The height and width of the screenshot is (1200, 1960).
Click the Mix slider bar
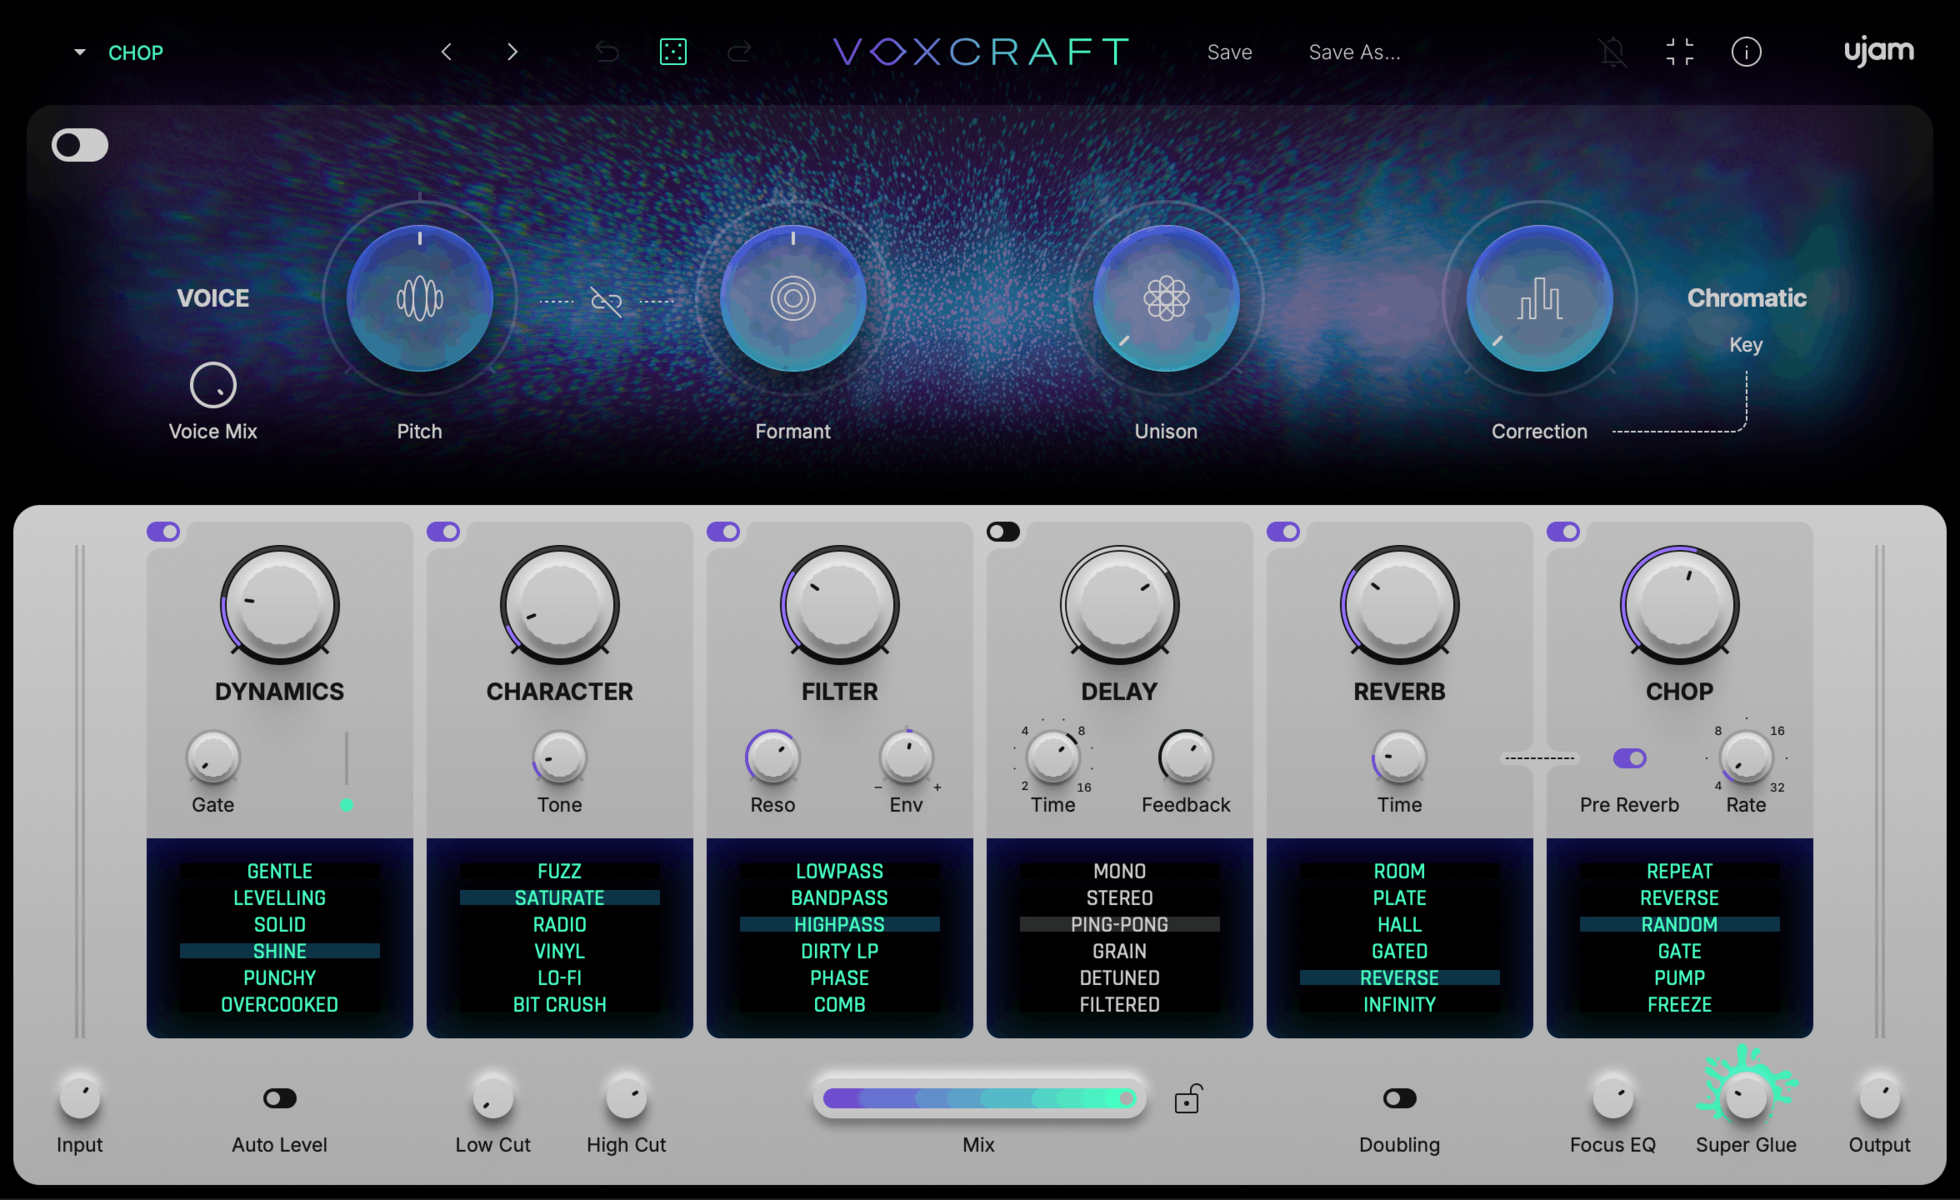pos(980,1097)
